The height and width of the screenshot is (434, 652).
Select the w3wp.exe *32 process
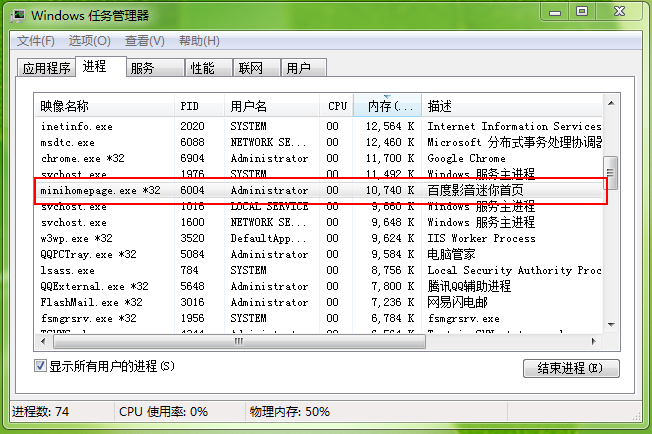(x=319, y=238)
